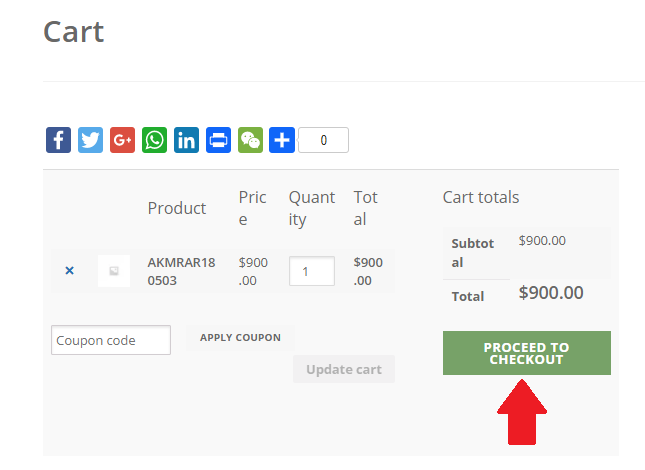Remove AKMRAR180503 from the cart
Viewport: 645px width, 470px height.
click(69, 271)
